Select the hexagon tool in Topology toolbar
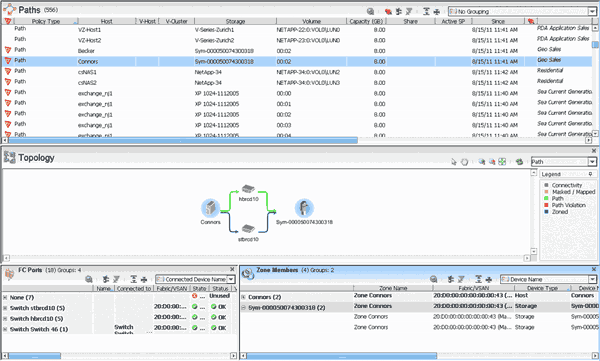 (464, 162)
